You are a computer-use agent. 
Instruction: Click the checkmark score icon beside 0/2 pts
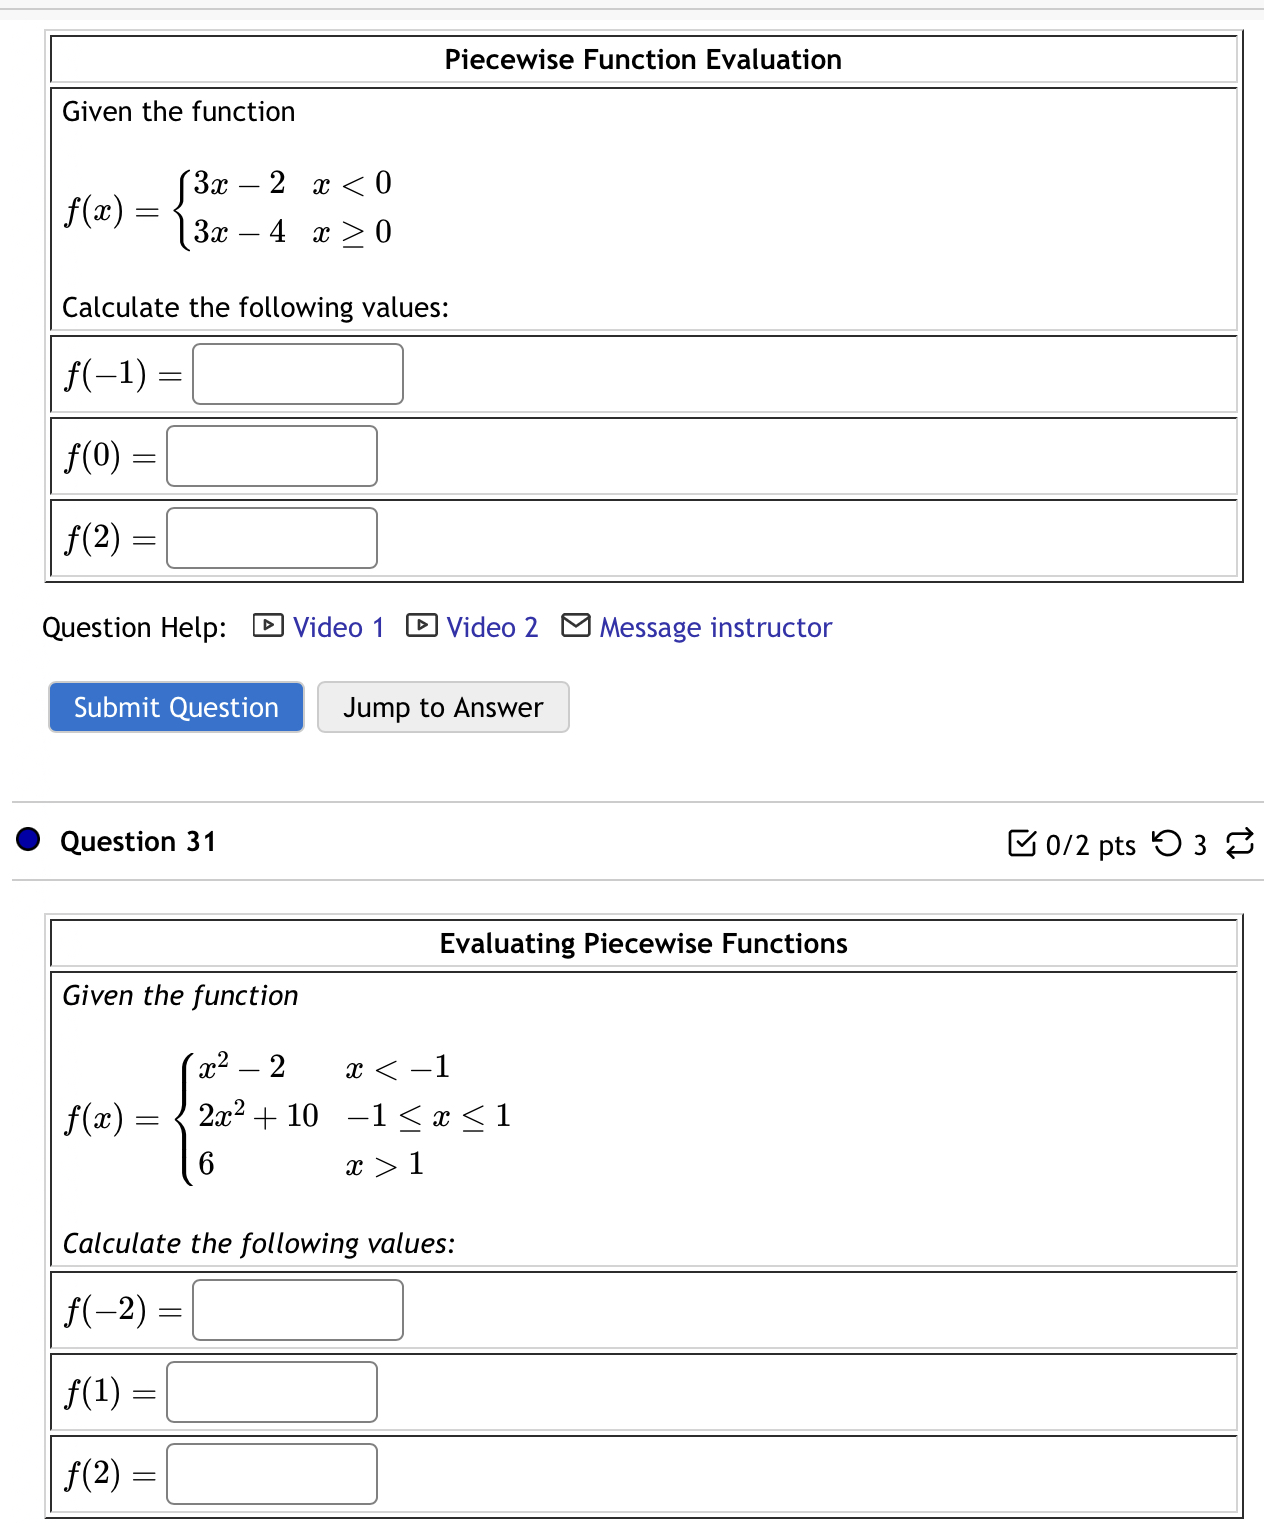pyautogui.click(x=1024, y=845)
